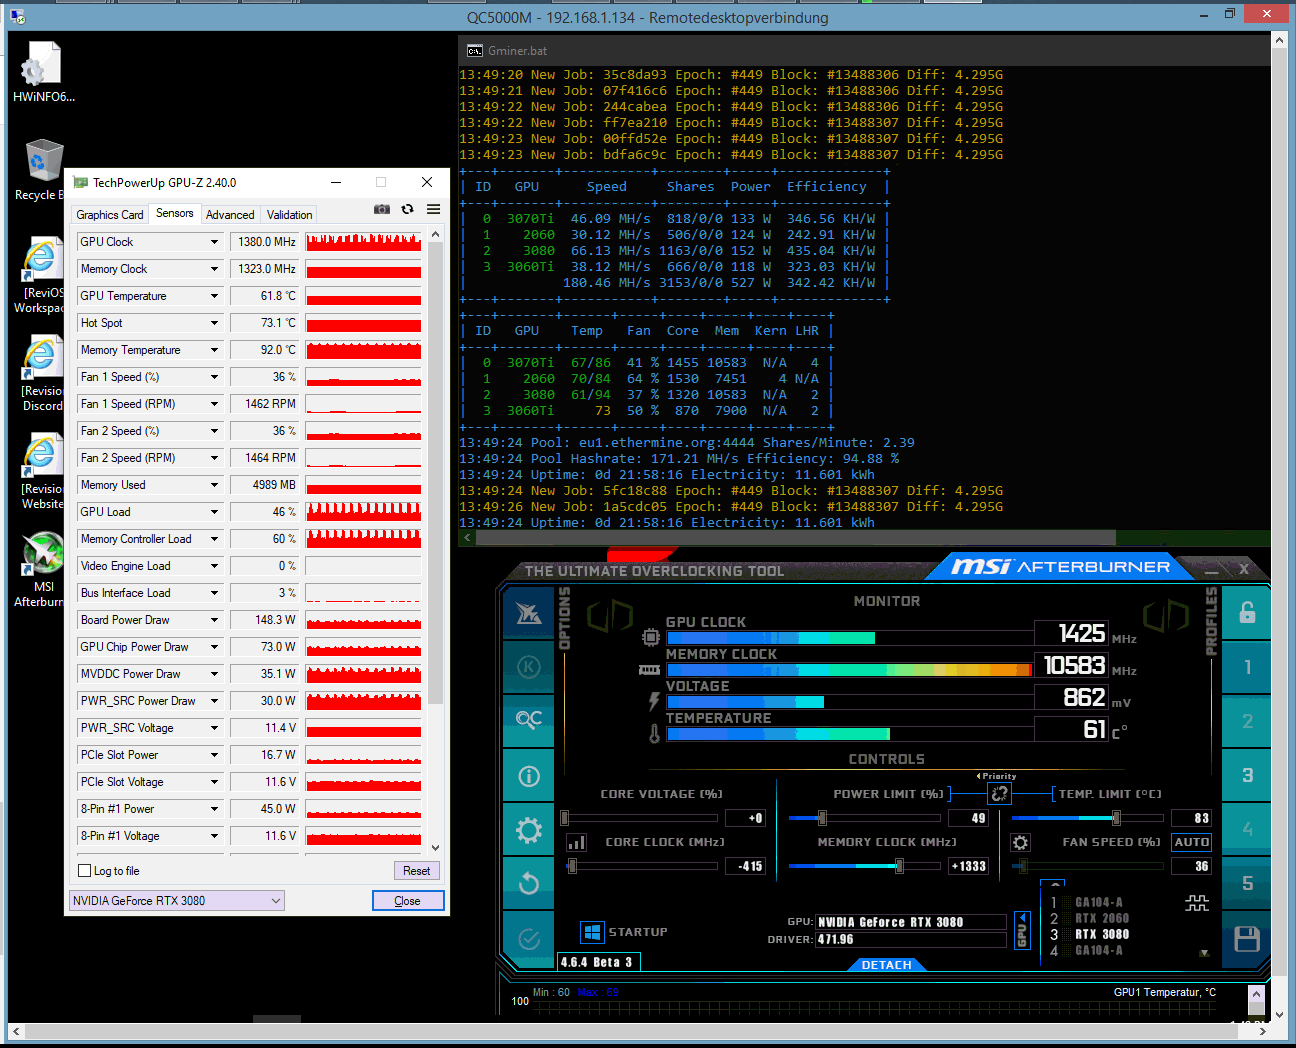Open the GPU-Z hamburger menu
Image resolution: width=1296 pixels, height=1048 pixels.
coord(433,209)
